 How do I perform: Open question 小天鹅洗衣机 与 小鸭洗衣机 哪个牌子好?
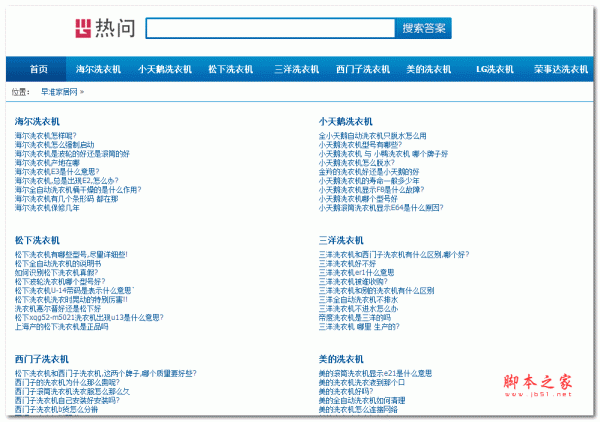383,154
